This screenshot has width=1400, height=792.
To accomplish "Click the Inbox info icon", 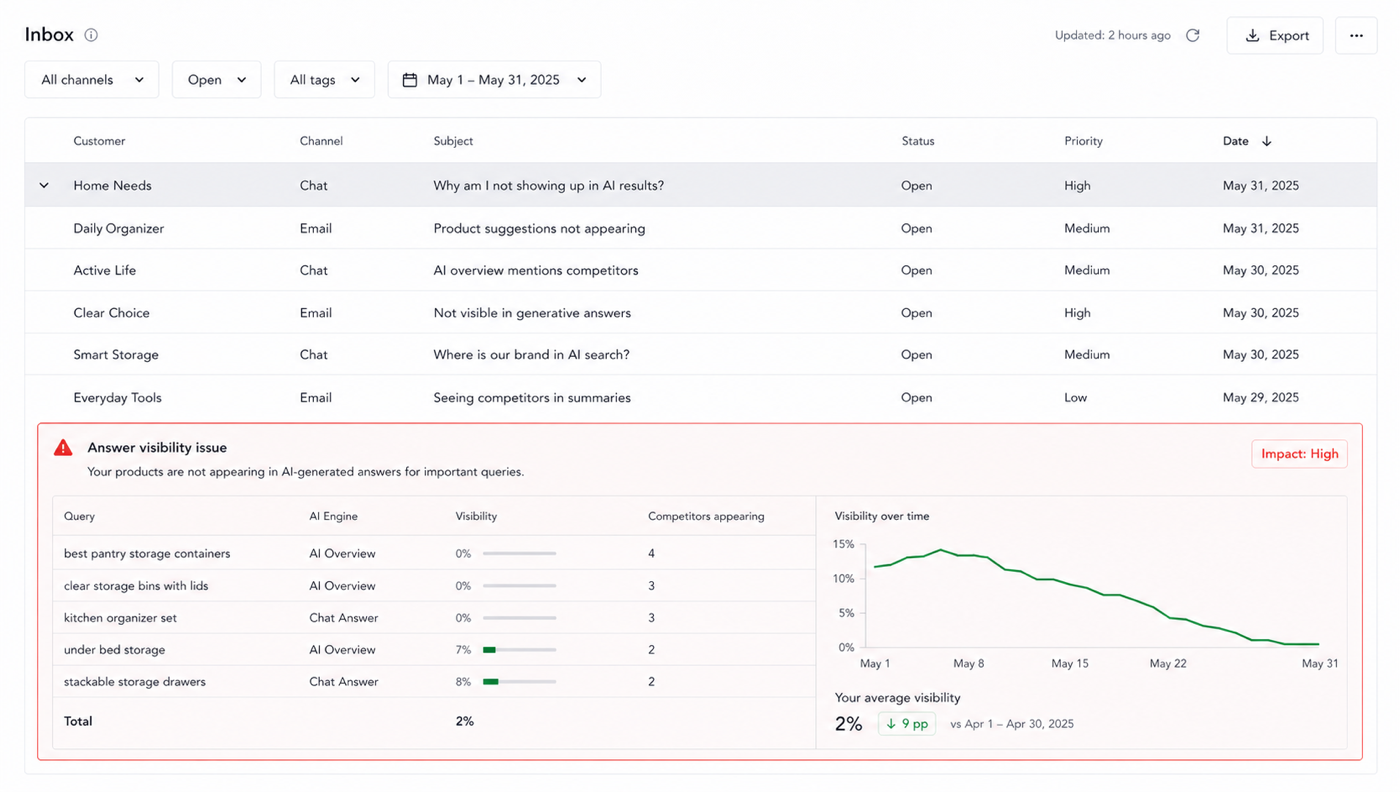I will click(91, 35).
